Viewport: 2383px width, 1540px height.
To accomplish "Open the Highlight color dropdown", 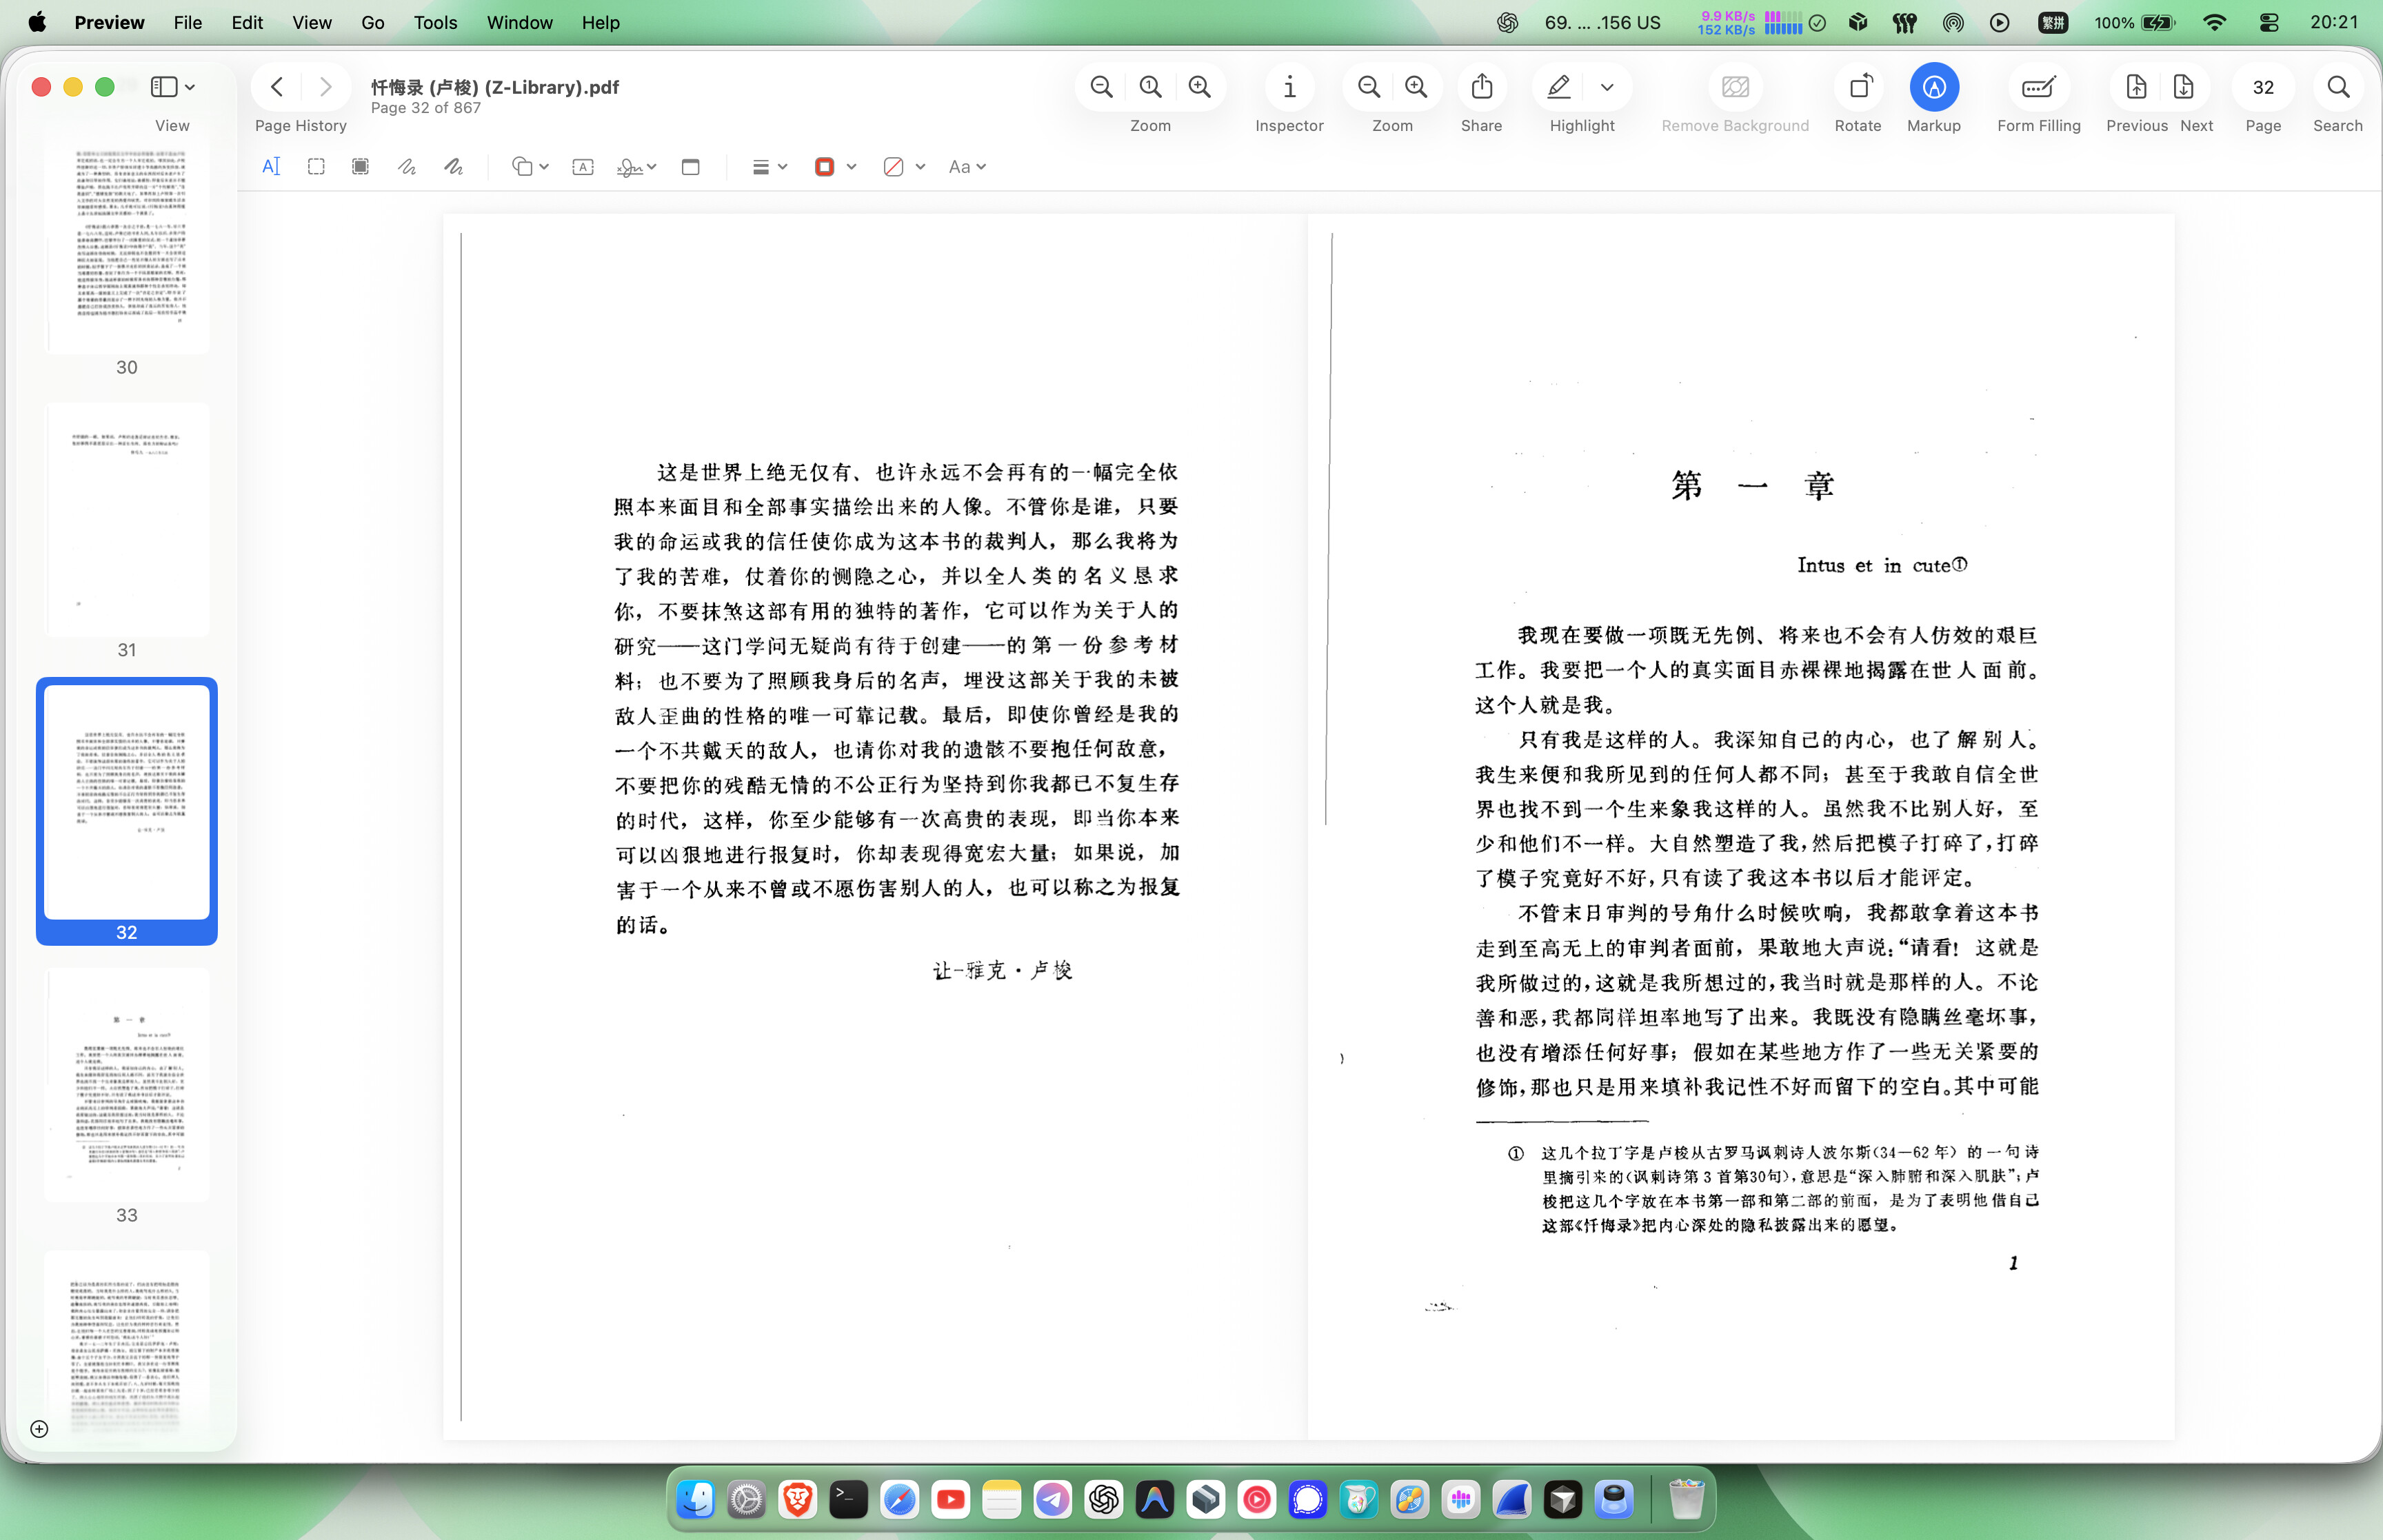I will [x=1607, y=88].
